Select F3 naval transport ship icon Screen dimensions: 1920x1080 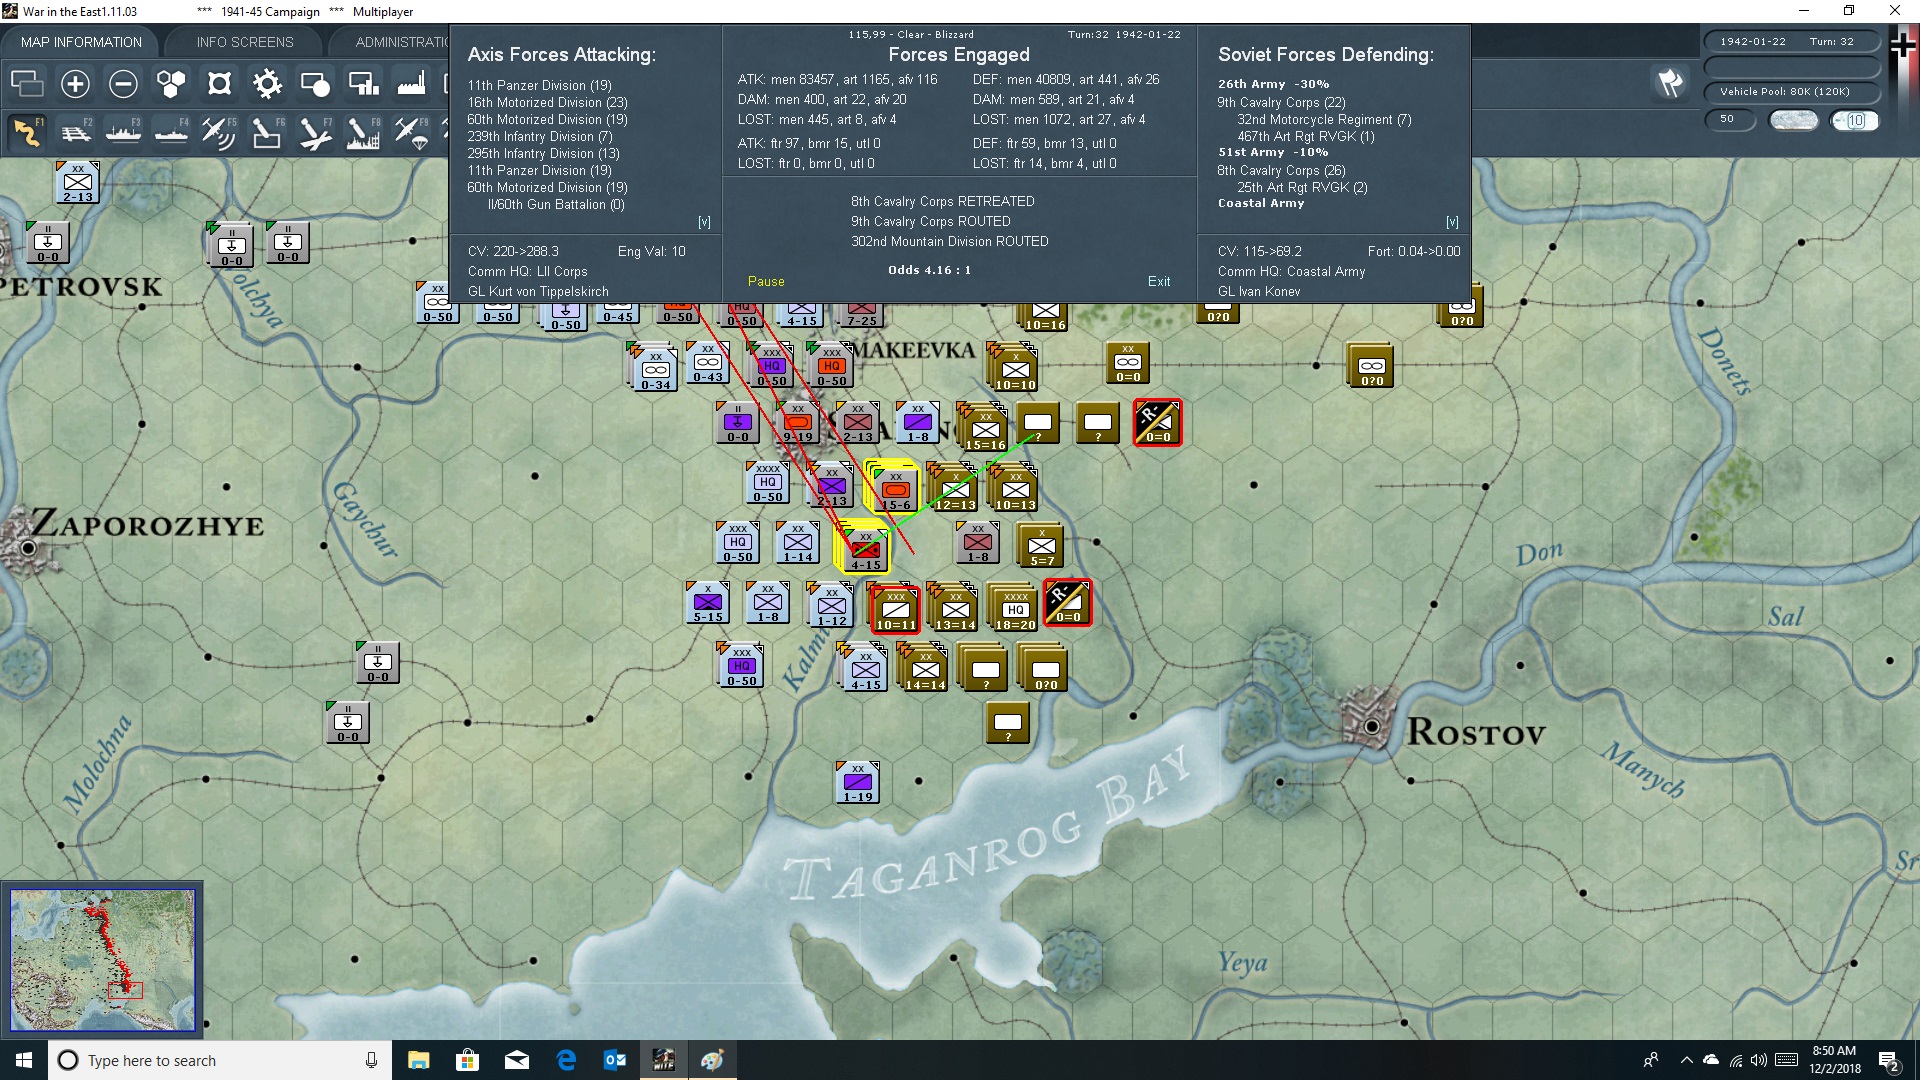click(123, 132)
